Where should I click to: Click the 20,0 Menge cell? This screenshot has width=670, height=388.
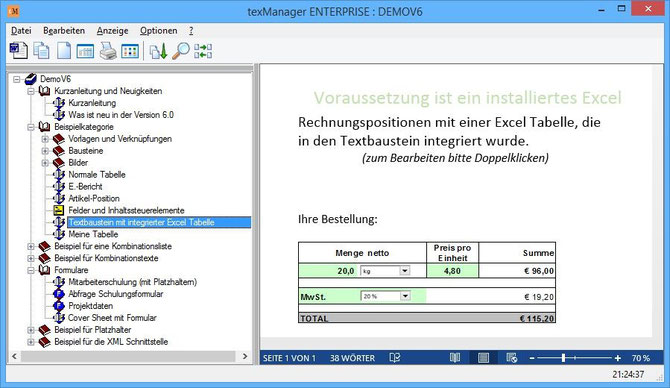tap(329, 271)
